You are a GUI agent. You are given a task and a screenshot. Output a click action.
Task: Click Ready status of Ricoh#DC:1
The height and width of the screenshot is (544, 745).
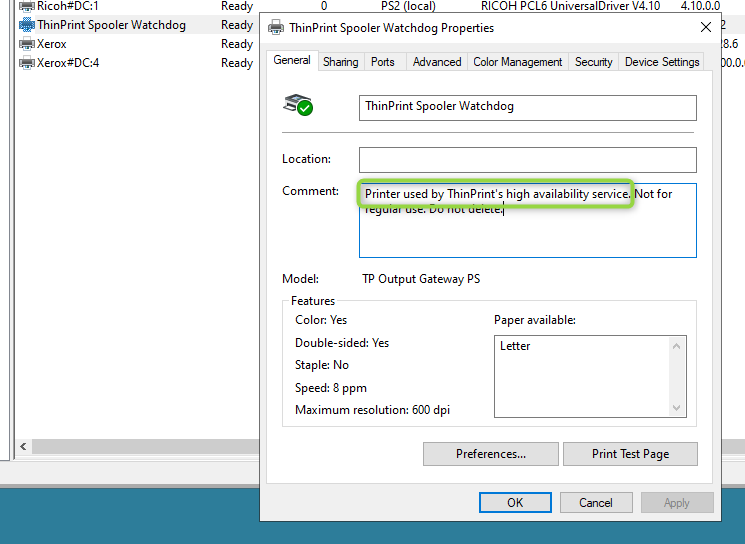[x=237, y=6]
